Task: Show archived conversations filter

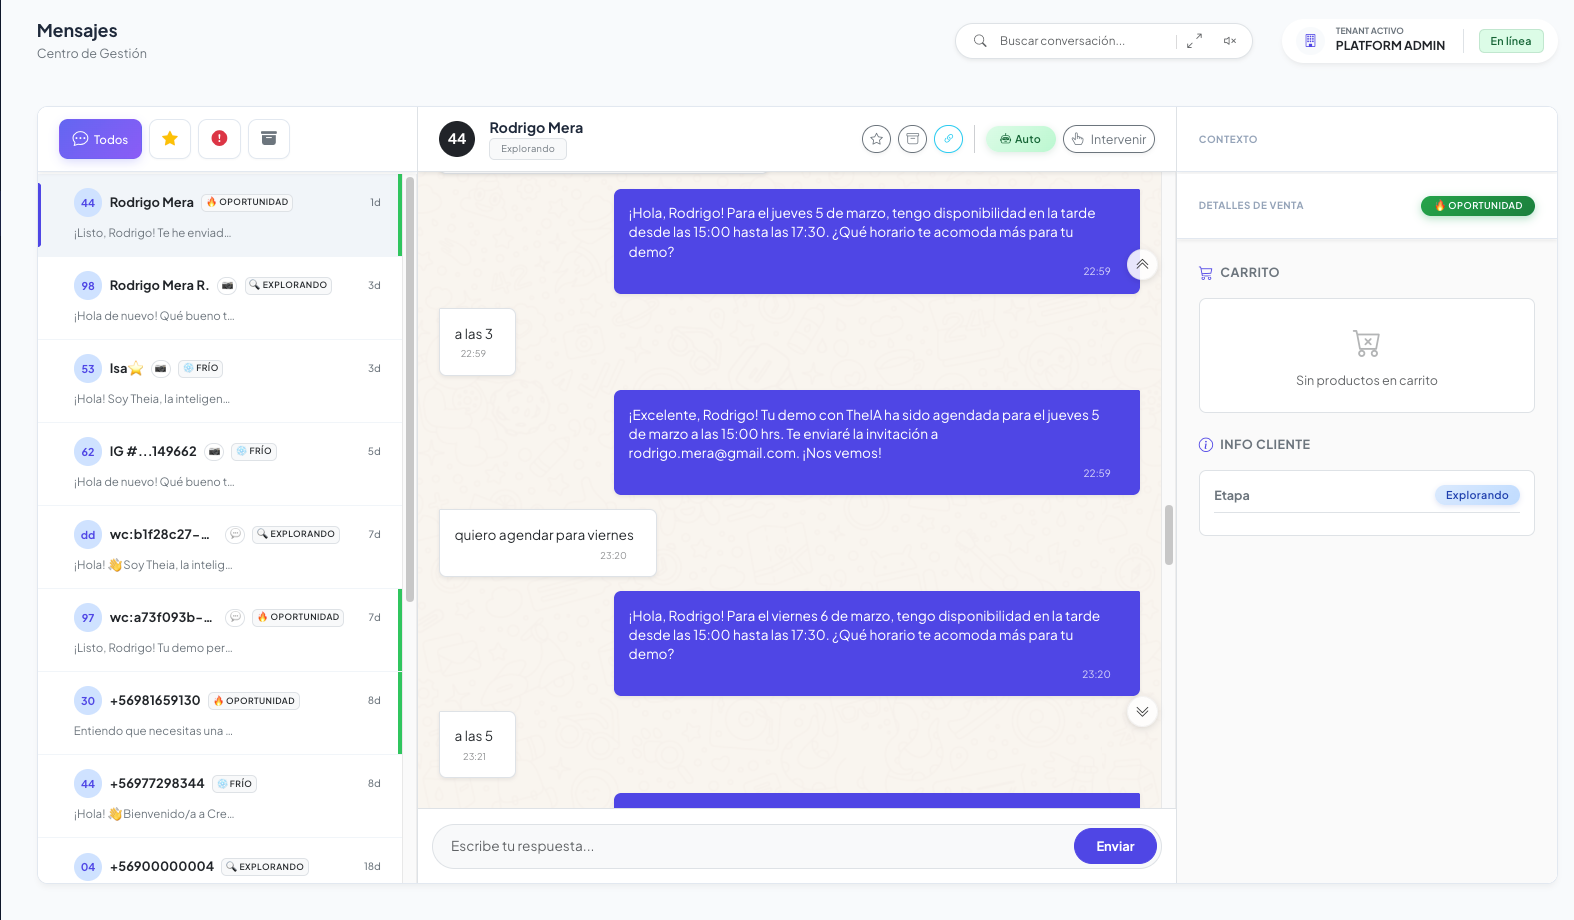Action: point(269,139)
